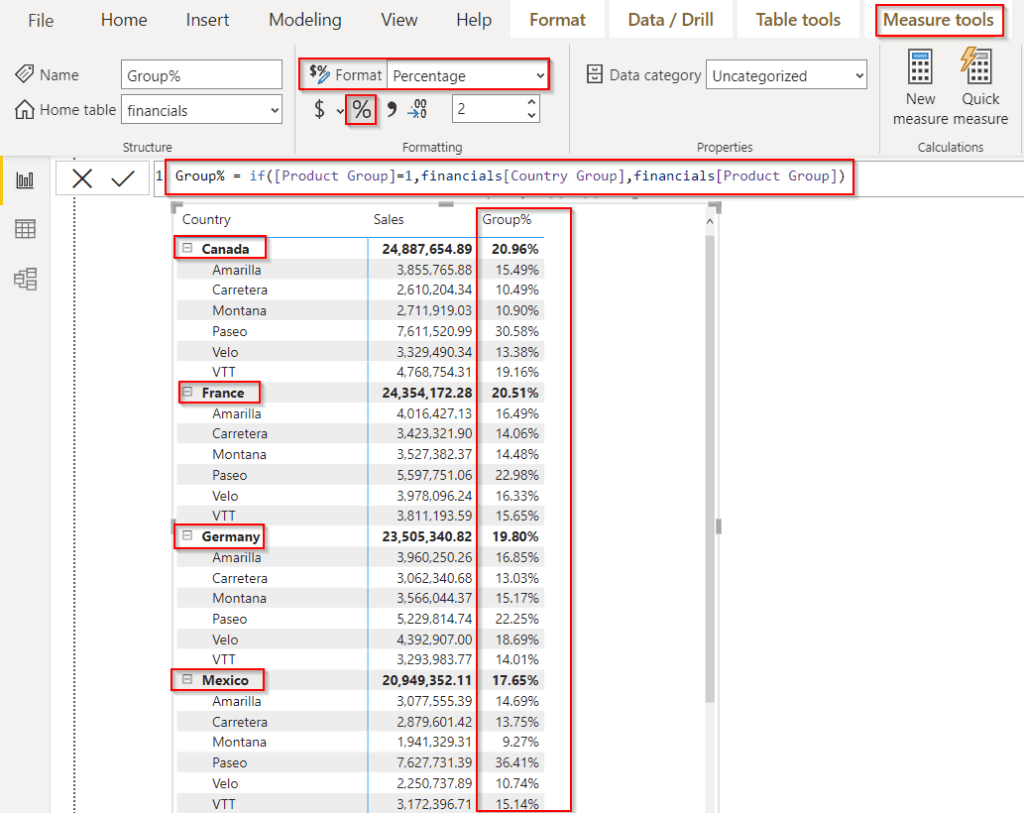Click the percentage format icon
This screenshot has height=813, width=1024.
point(361,109)
